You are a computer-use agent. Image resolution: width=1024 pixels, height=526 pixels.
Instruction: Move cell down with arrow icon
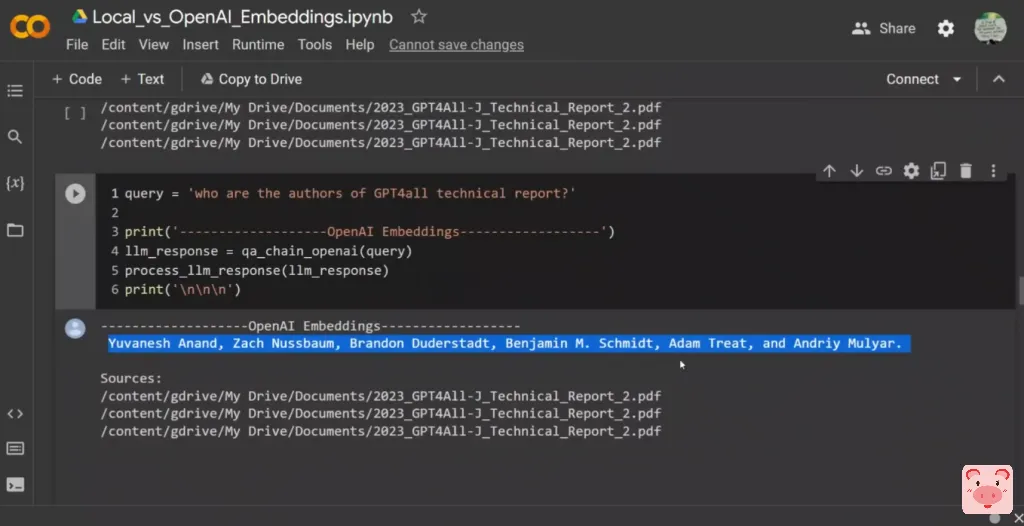[856, 171]
